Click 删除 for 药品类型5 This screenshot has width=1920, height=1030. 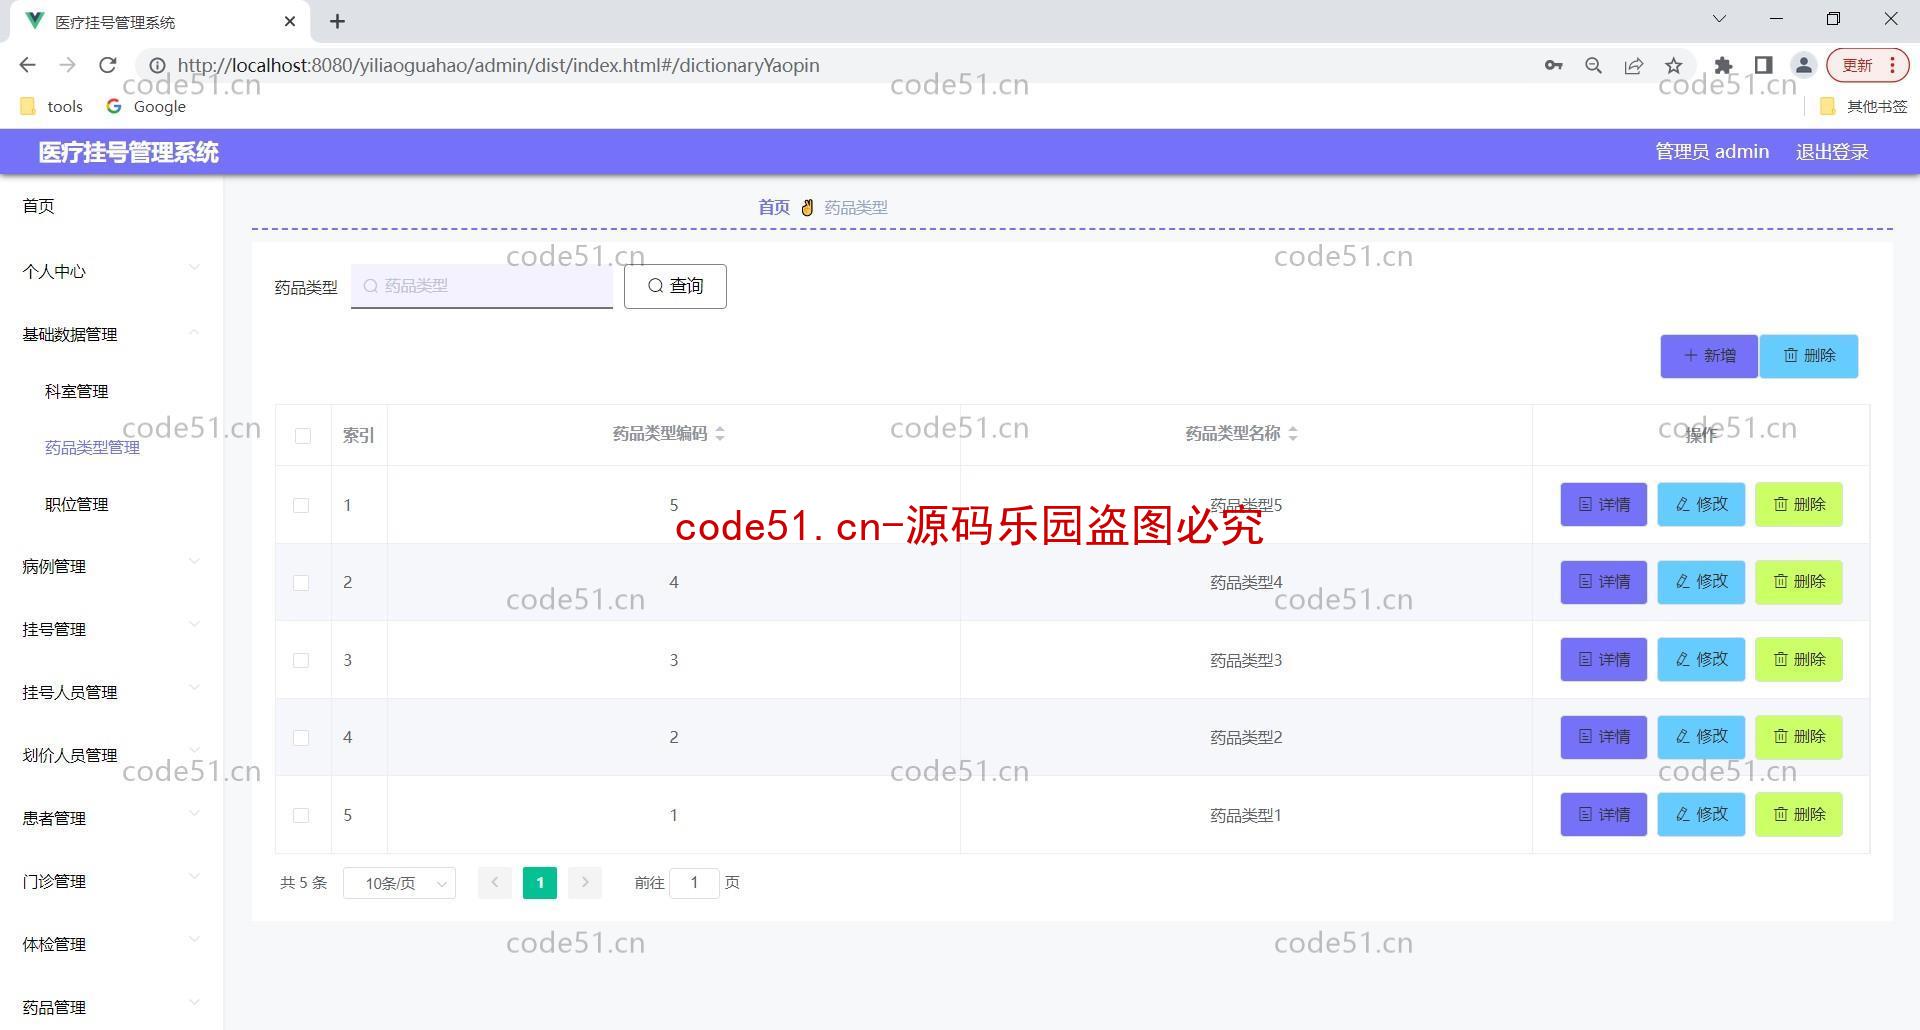[1799, 504]
